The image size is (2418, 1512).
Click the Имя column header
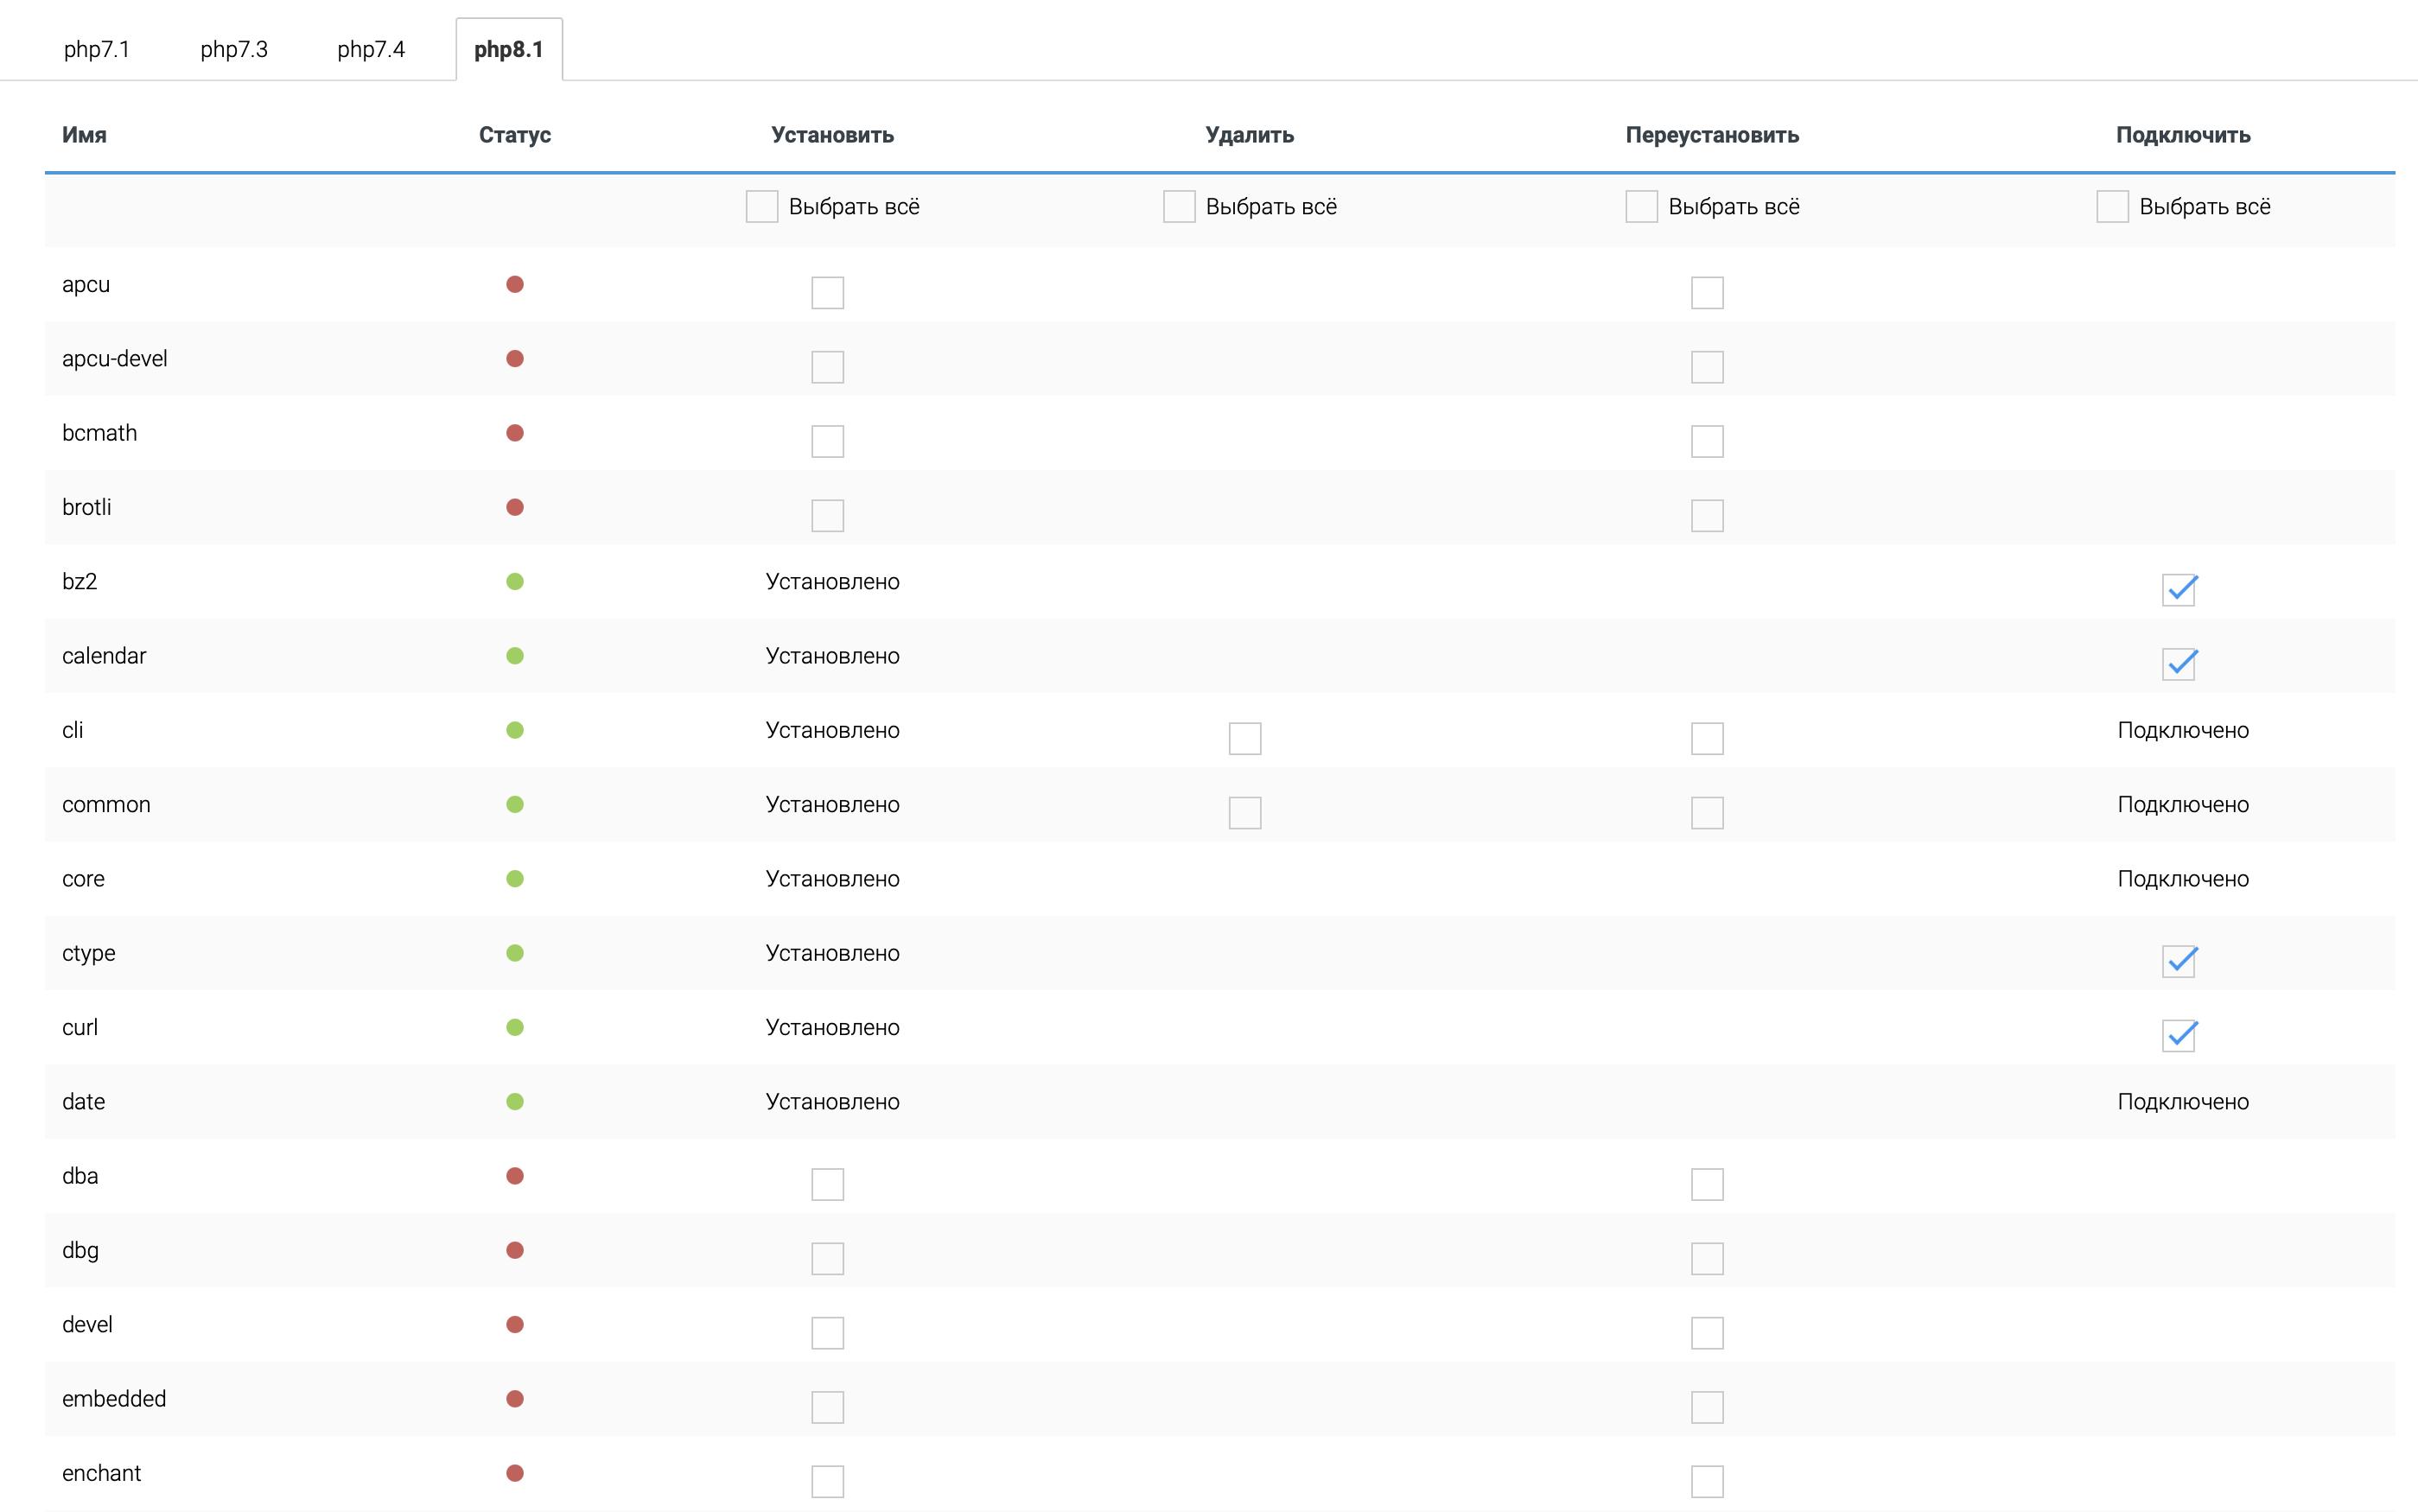coord(84,135)
